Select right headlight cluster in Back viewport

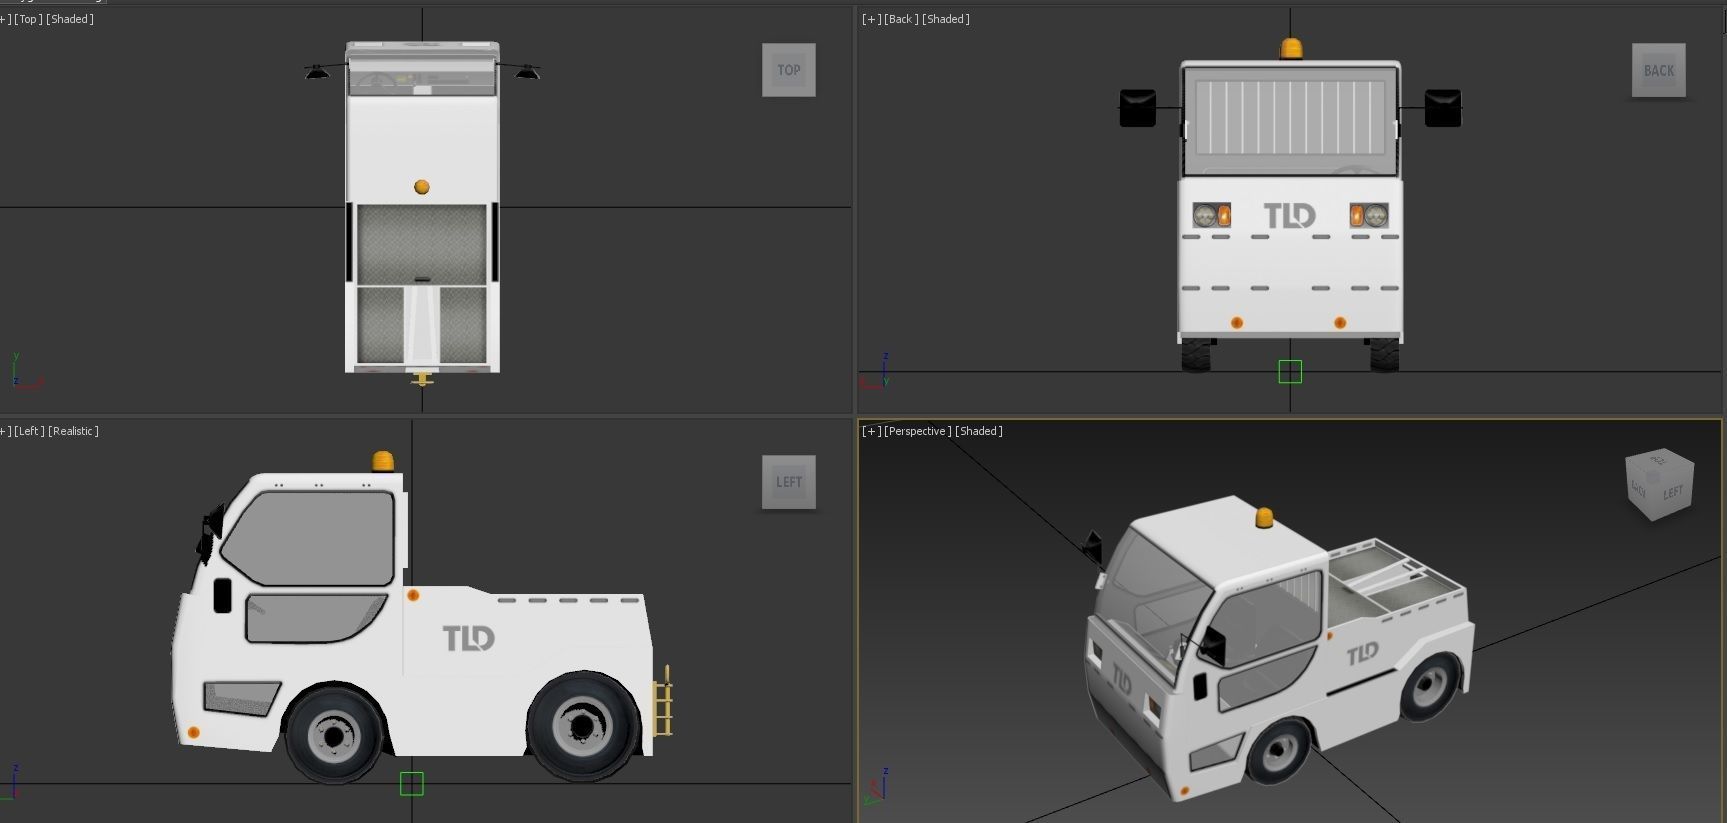1369,215
